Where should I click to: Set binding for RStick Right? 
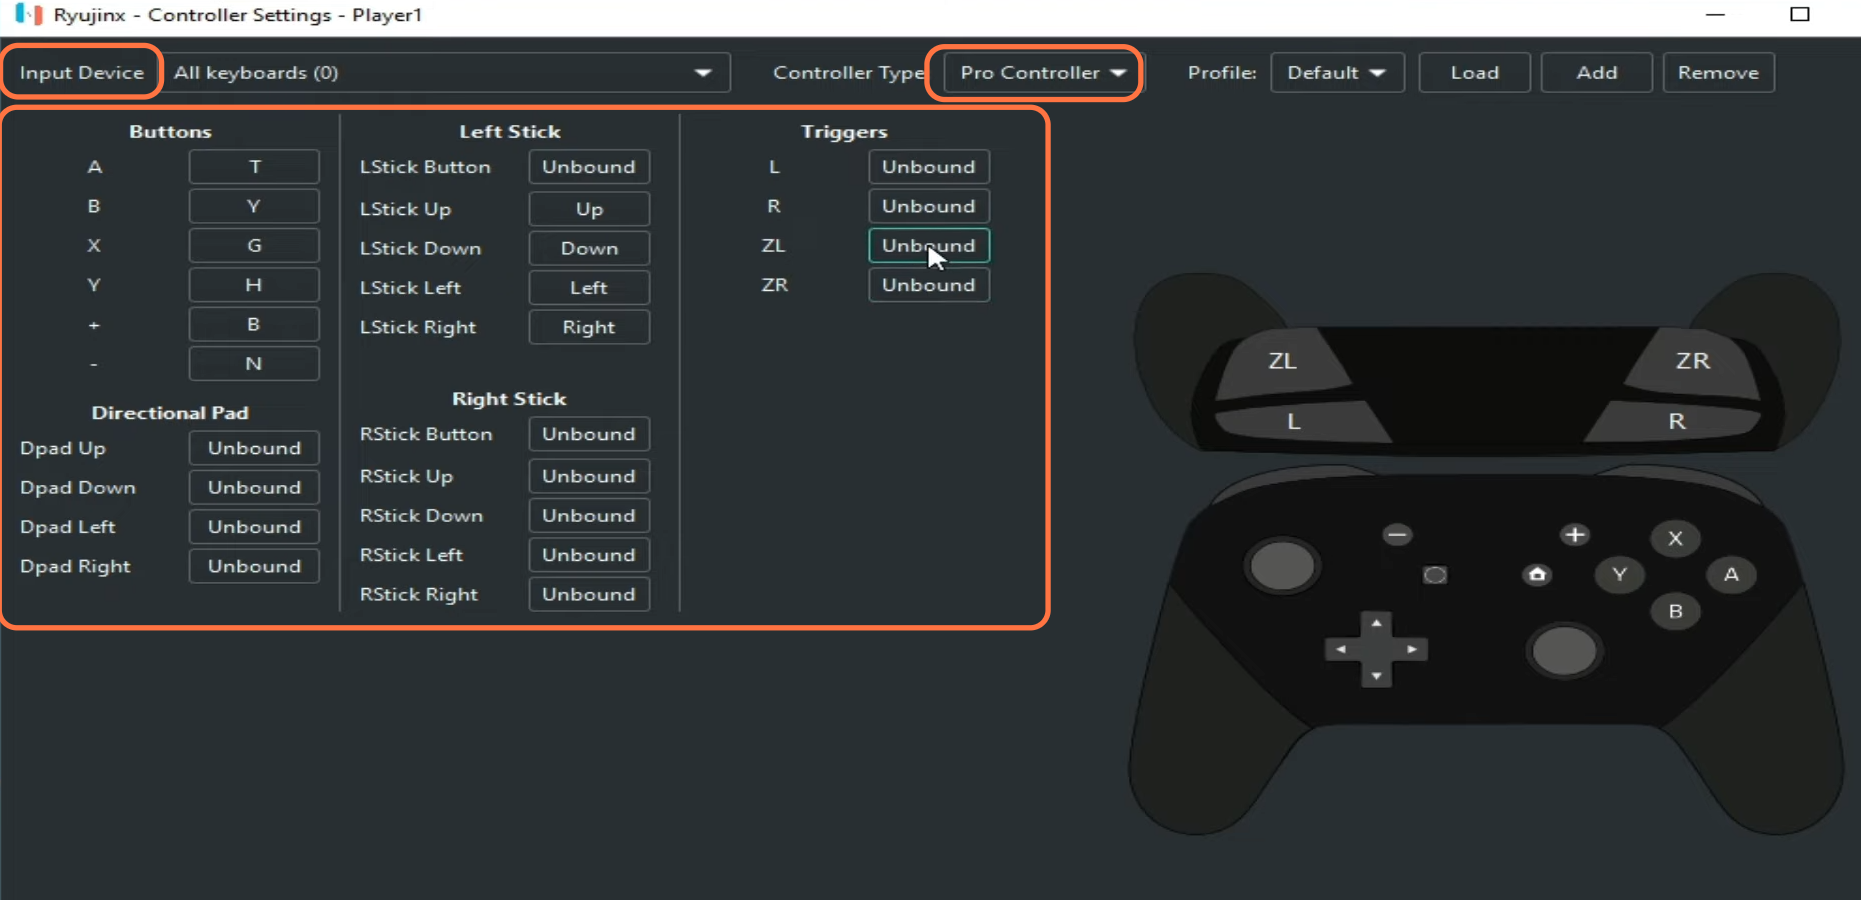pos(589,594)
